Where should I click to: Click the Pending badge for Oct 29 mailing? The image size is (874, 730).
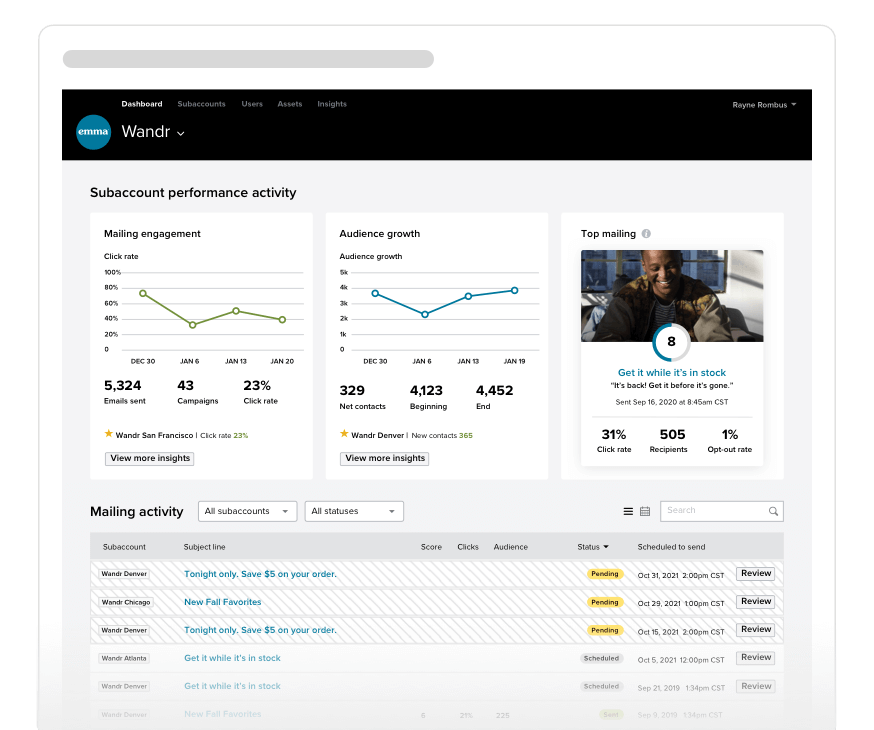pos(605,602)
